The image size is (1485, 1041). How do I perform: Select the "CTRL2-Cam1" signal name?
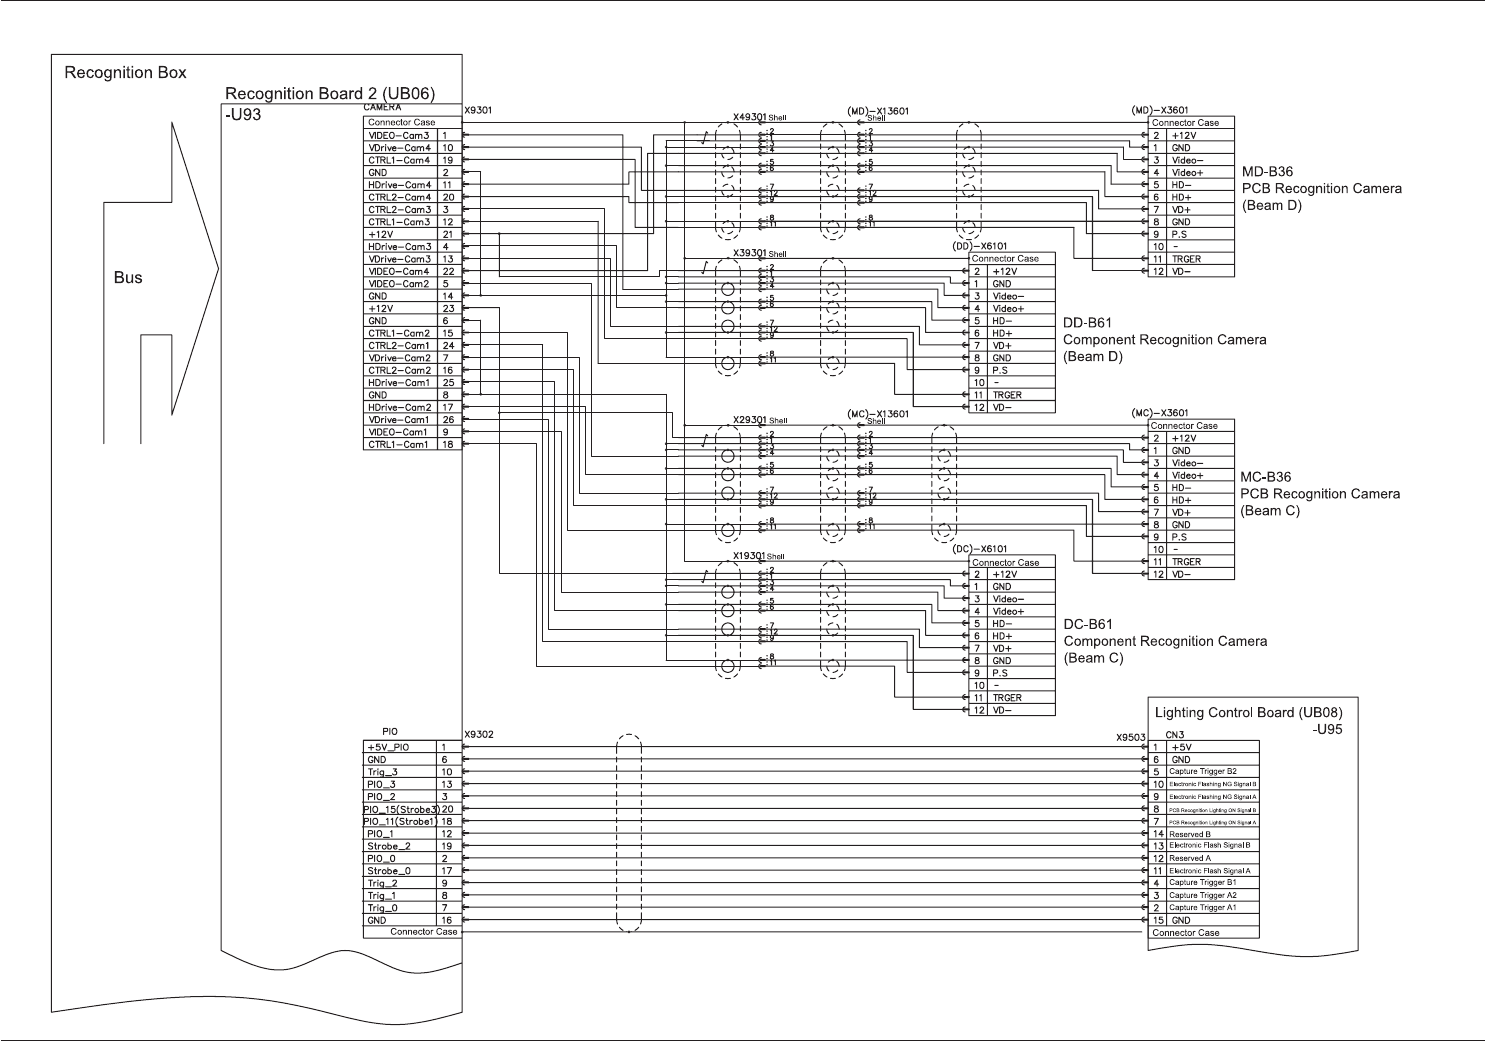pos(399,346)
